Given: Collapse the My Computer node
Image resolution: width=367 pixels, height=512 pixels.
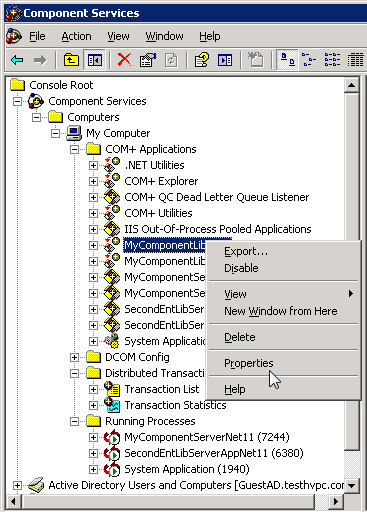Looking at the screenshot, I should (x=55, y=133).
